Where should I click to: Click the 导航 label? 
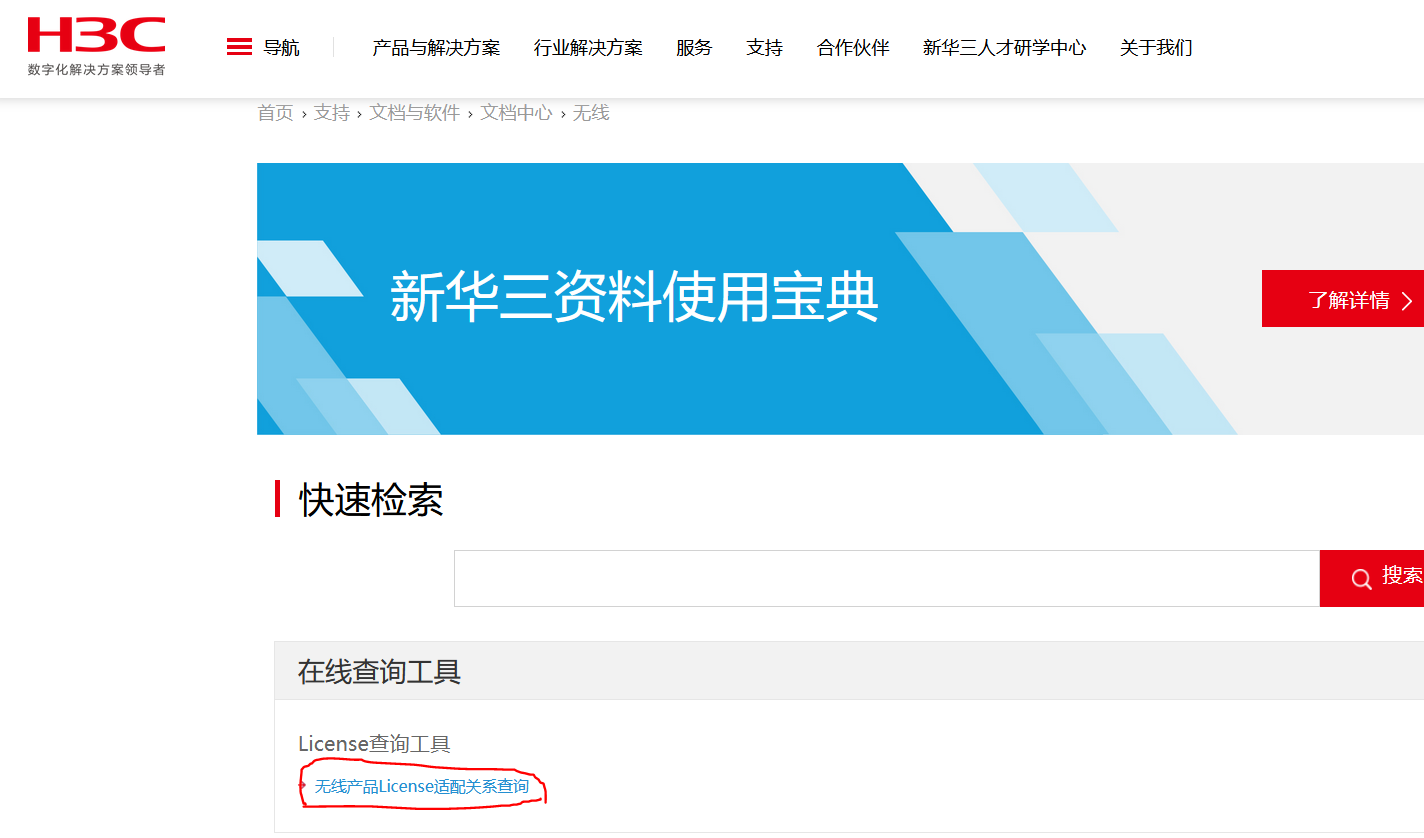click(x=281, y=47)
